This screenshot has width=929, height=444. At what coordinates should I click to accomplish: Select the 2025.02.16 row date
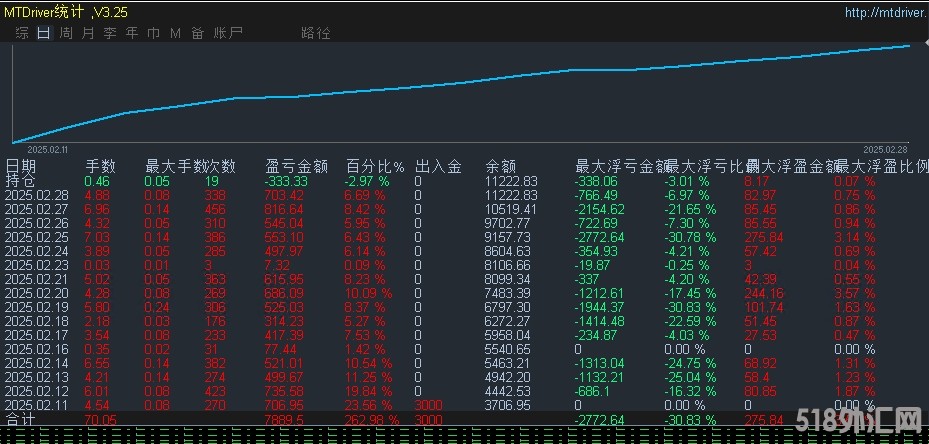(37, 350)
